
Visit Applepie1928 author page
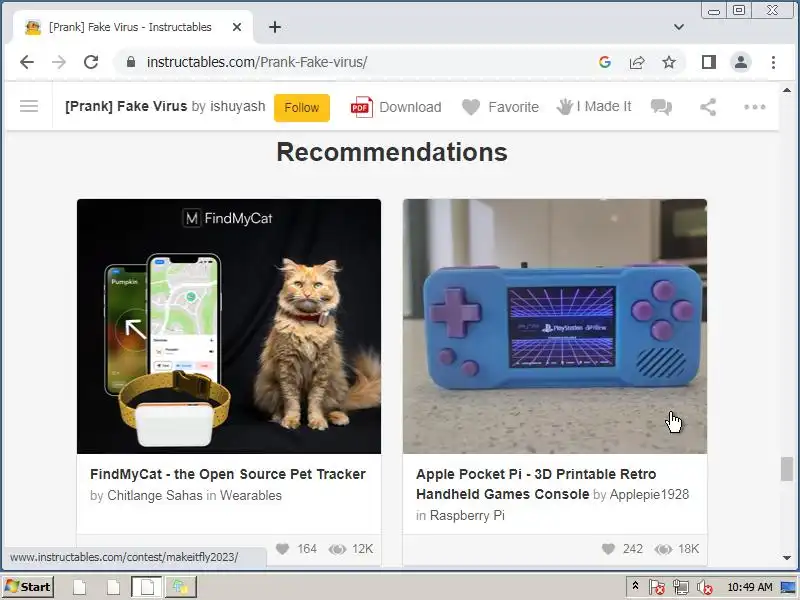click(x=649, y=494)
